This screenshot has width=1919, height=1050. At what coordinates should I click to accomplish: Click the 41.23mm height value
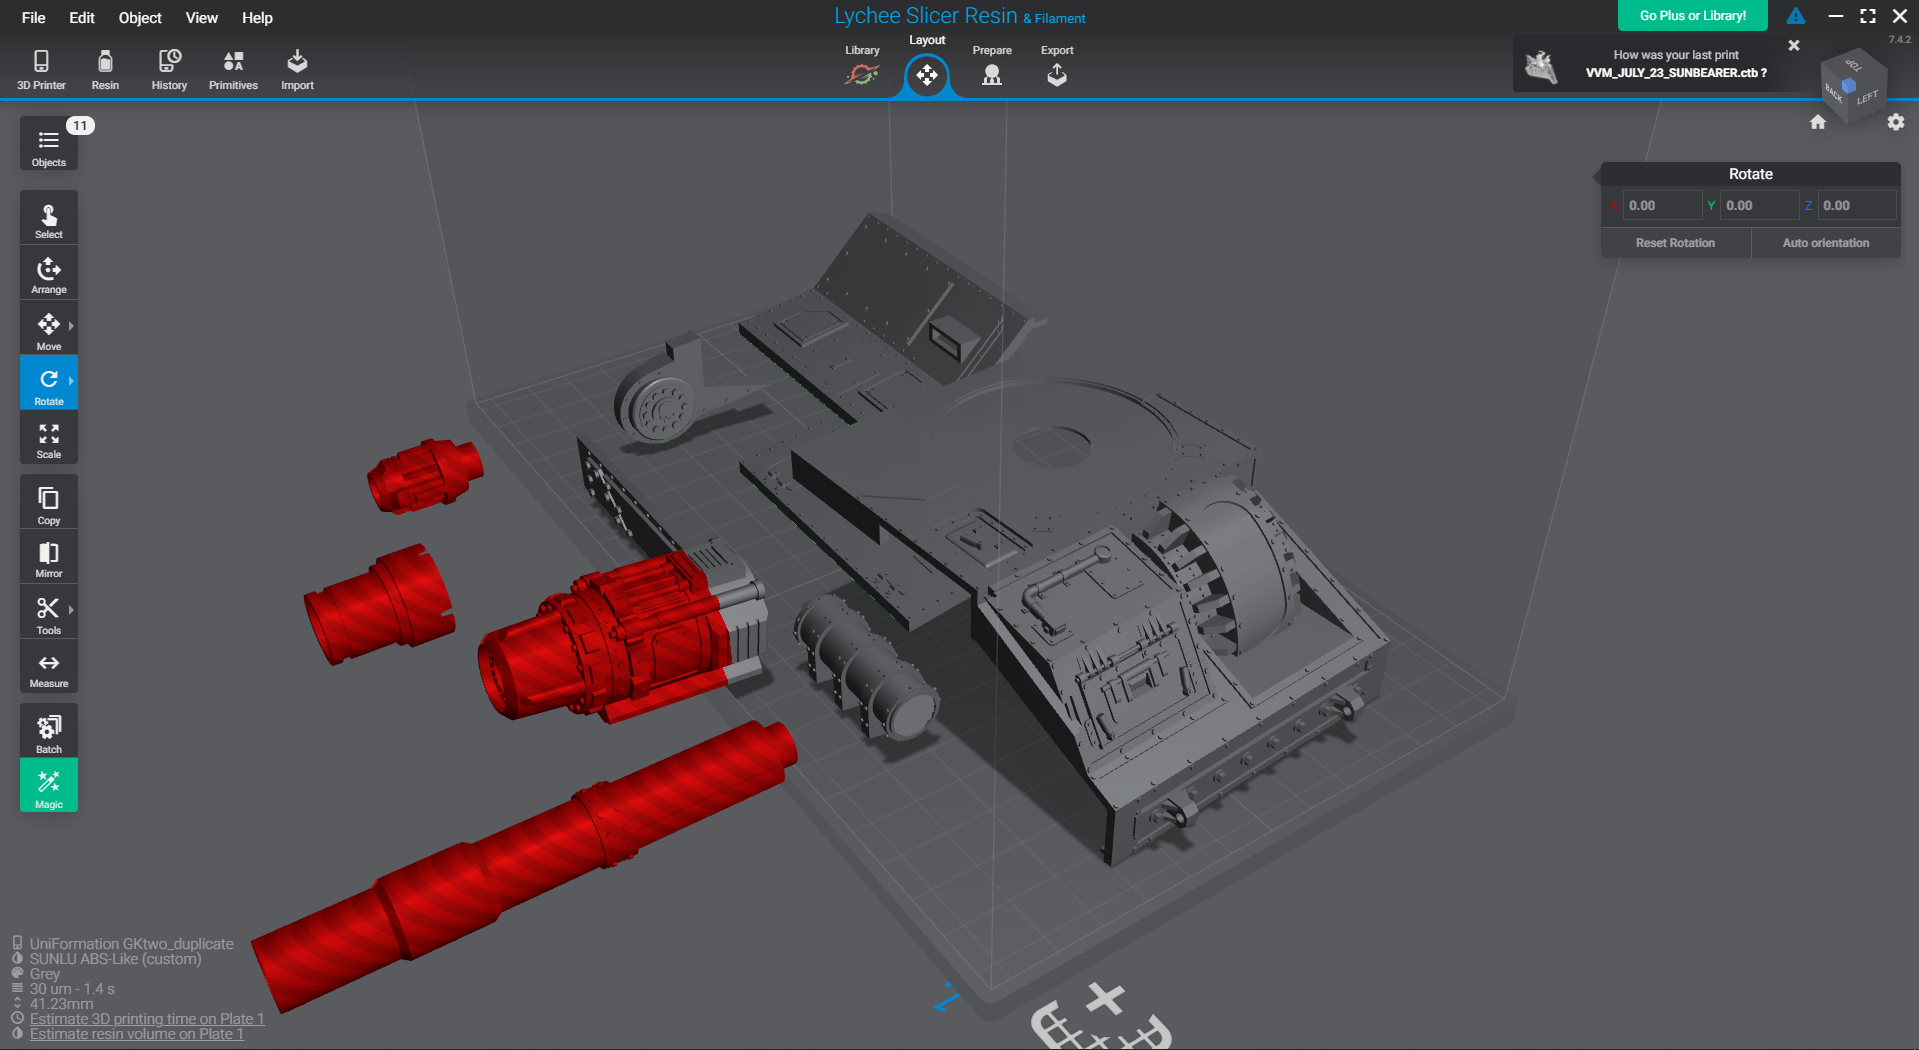point(61,1004)
